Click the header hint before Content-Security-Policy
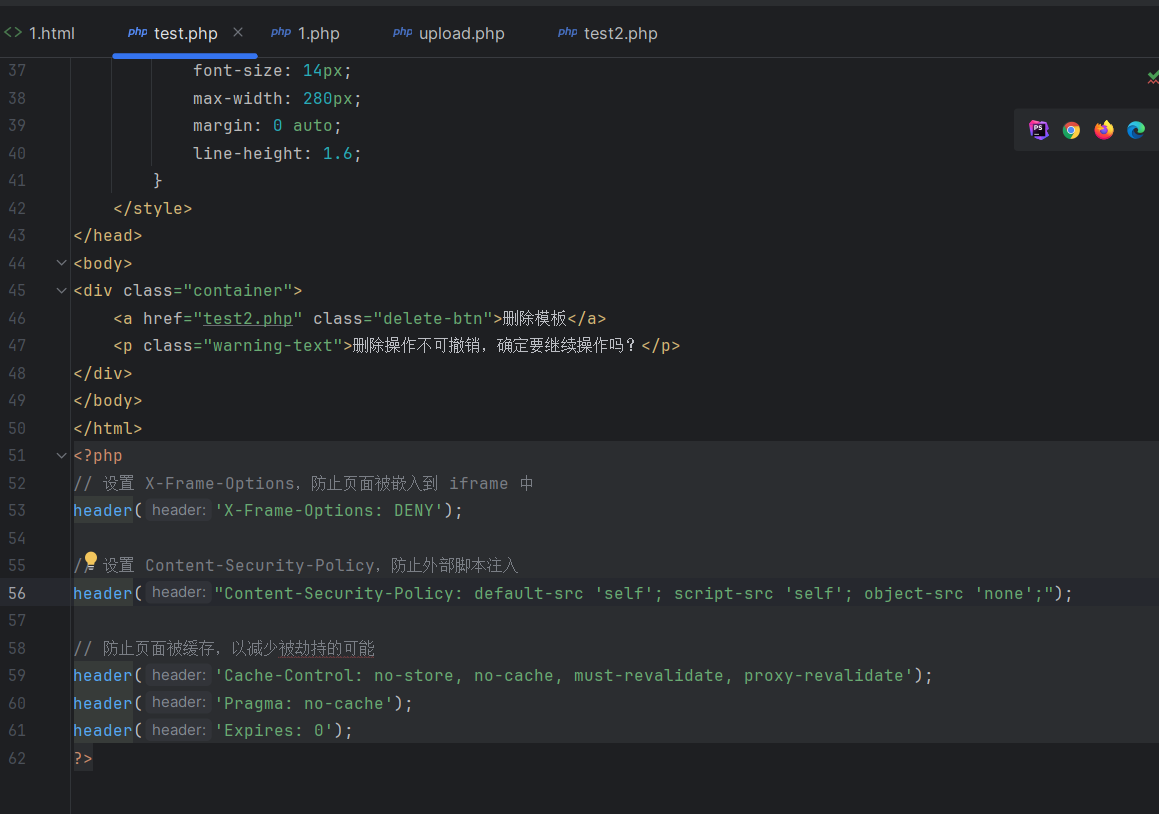 179,593
